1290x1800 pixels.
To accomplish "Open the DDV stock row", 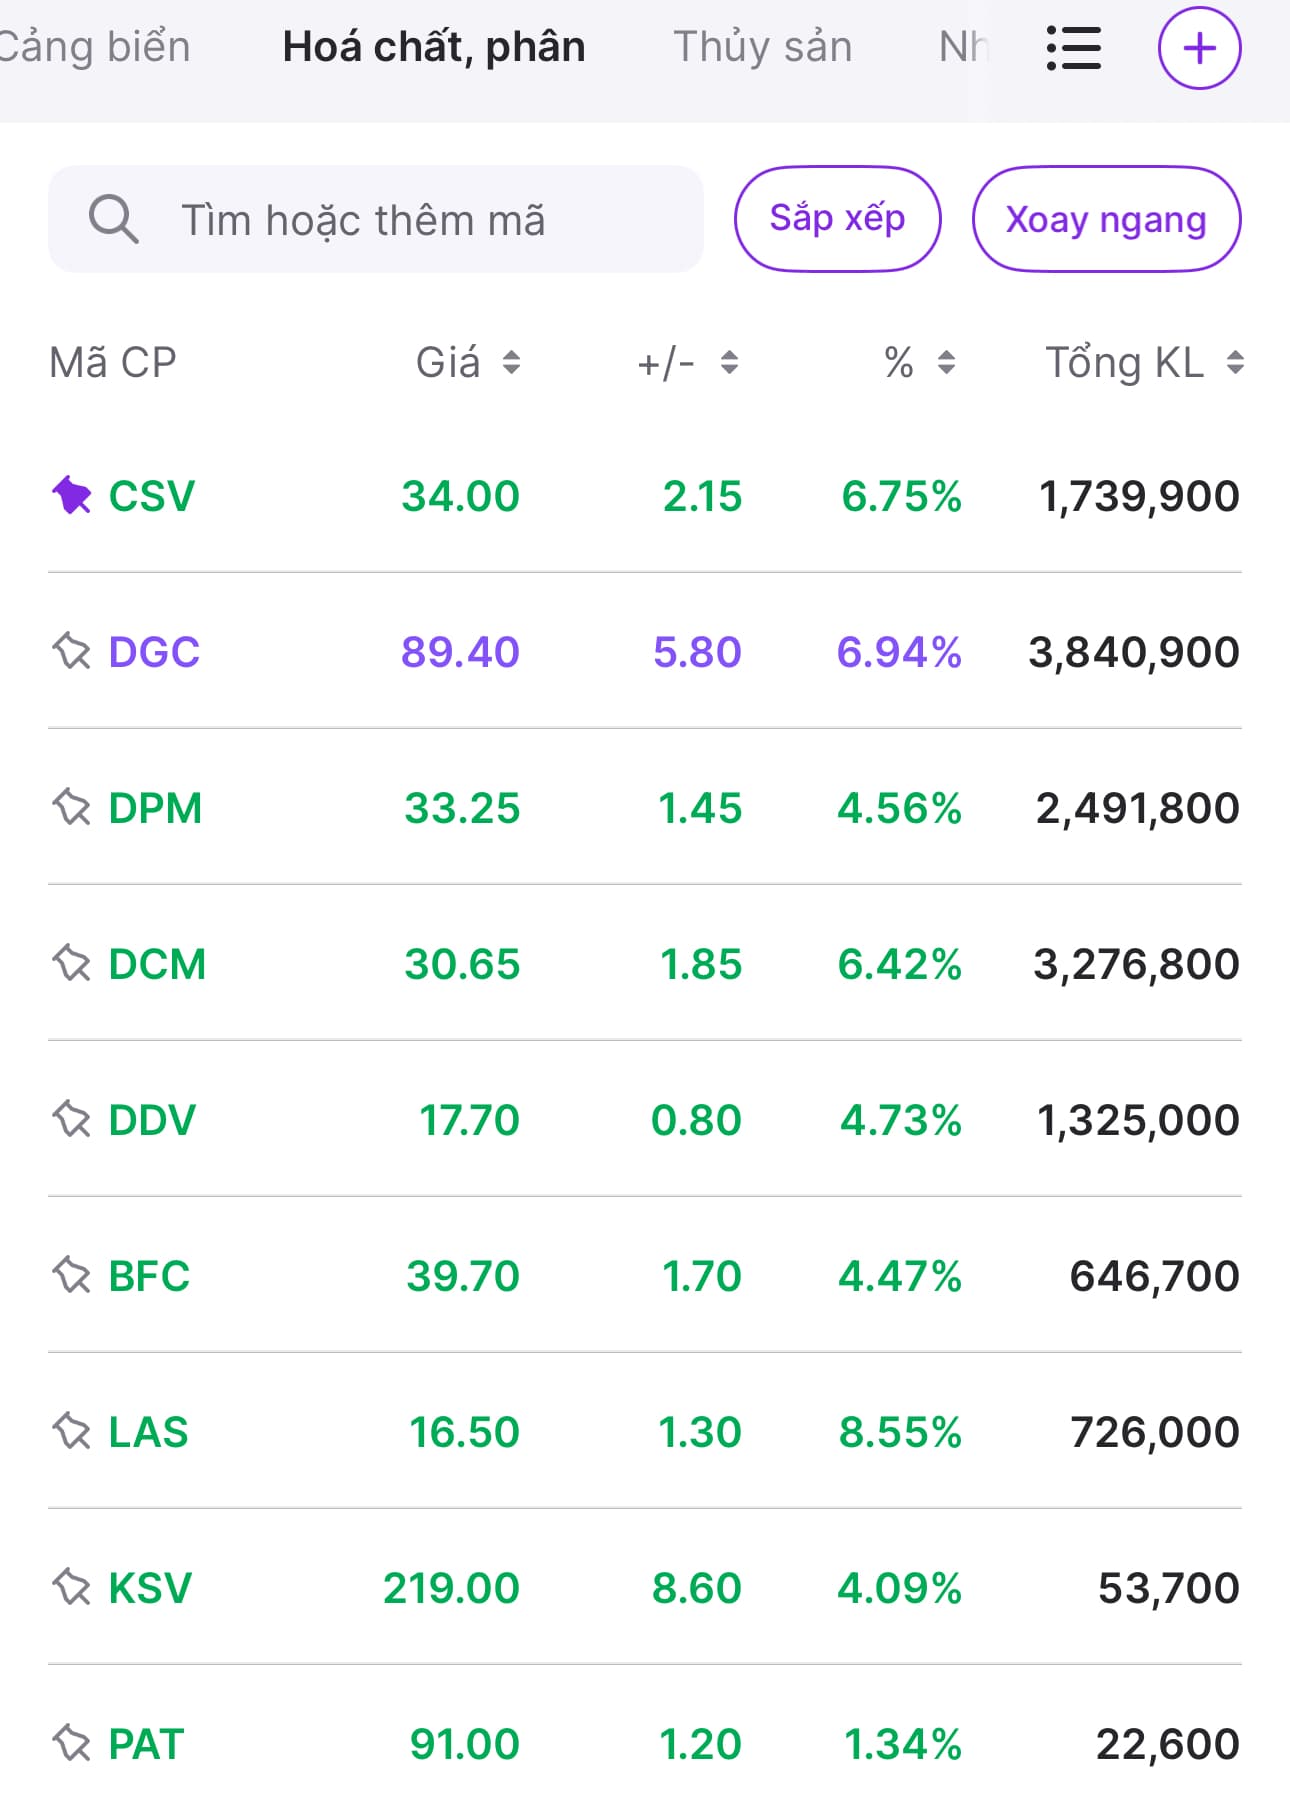I will [152, 1120].
